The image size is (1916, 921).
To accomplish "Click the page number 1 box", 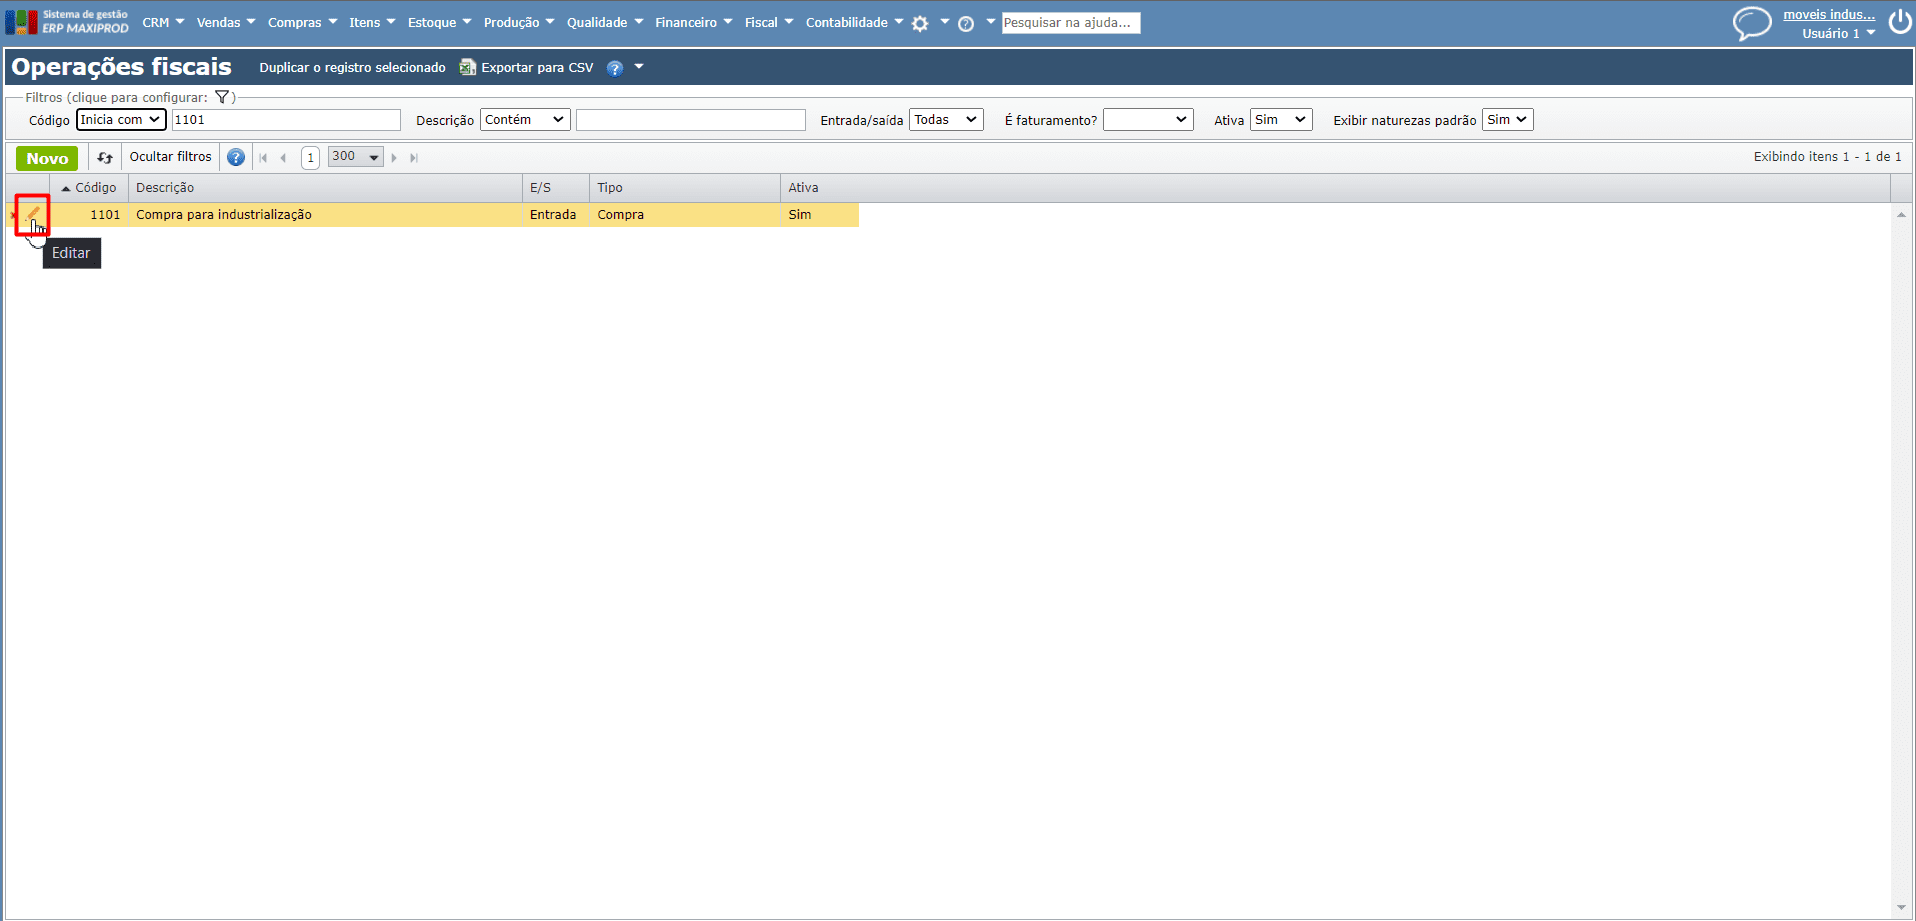I will pyautogui.click(x=311, y=157).
